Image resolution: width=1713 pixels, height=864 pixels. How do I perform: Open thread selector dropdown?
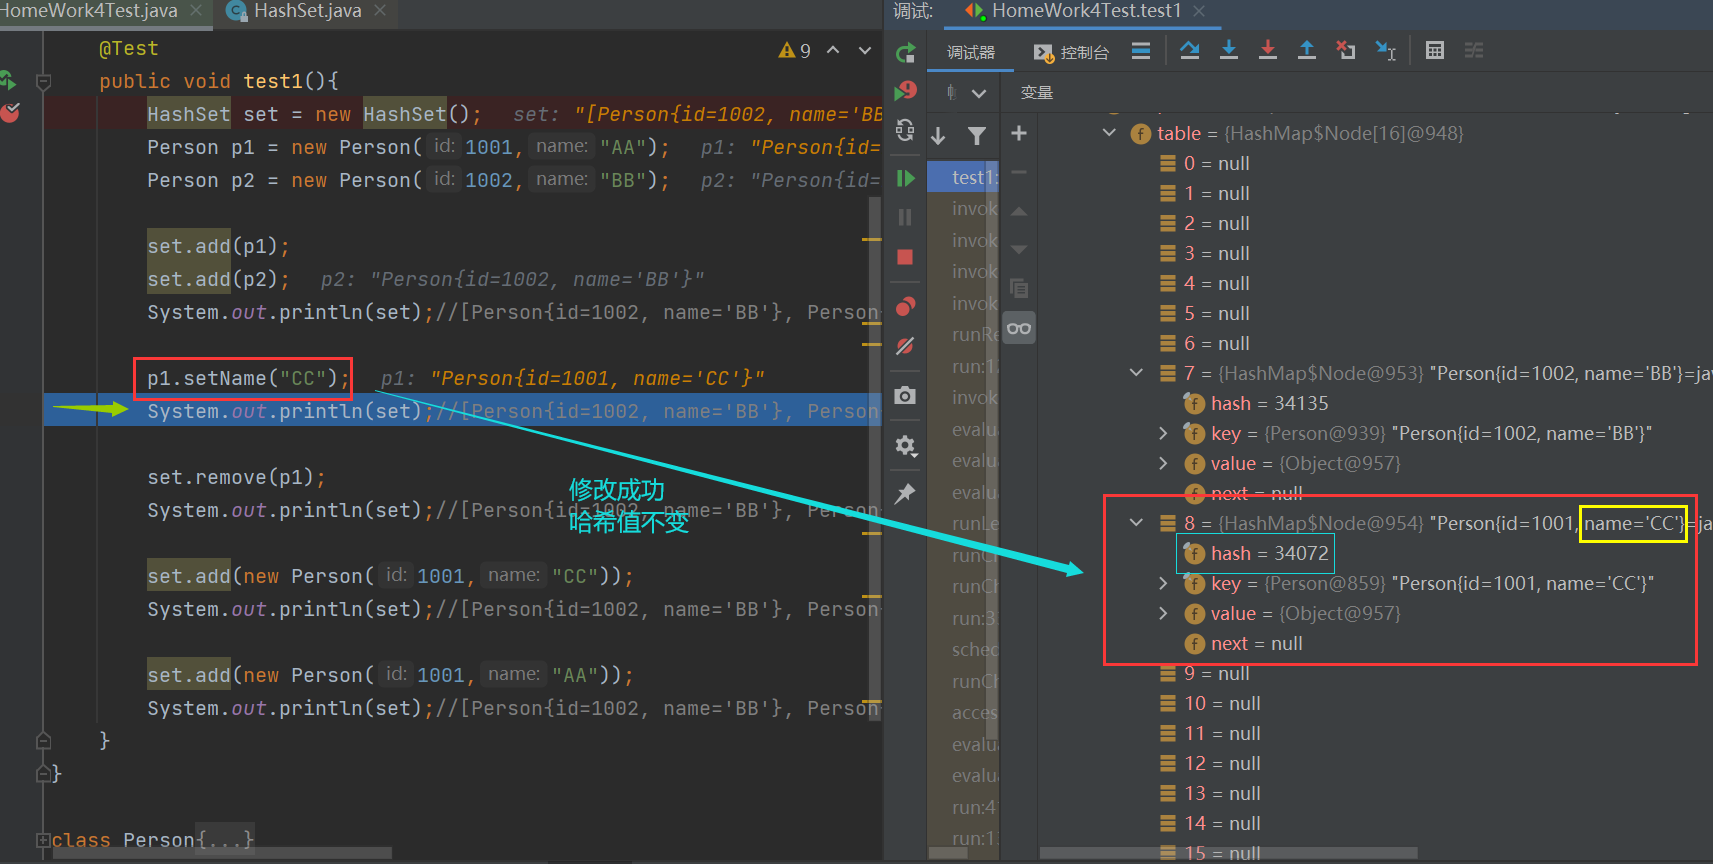coord(967,93)
